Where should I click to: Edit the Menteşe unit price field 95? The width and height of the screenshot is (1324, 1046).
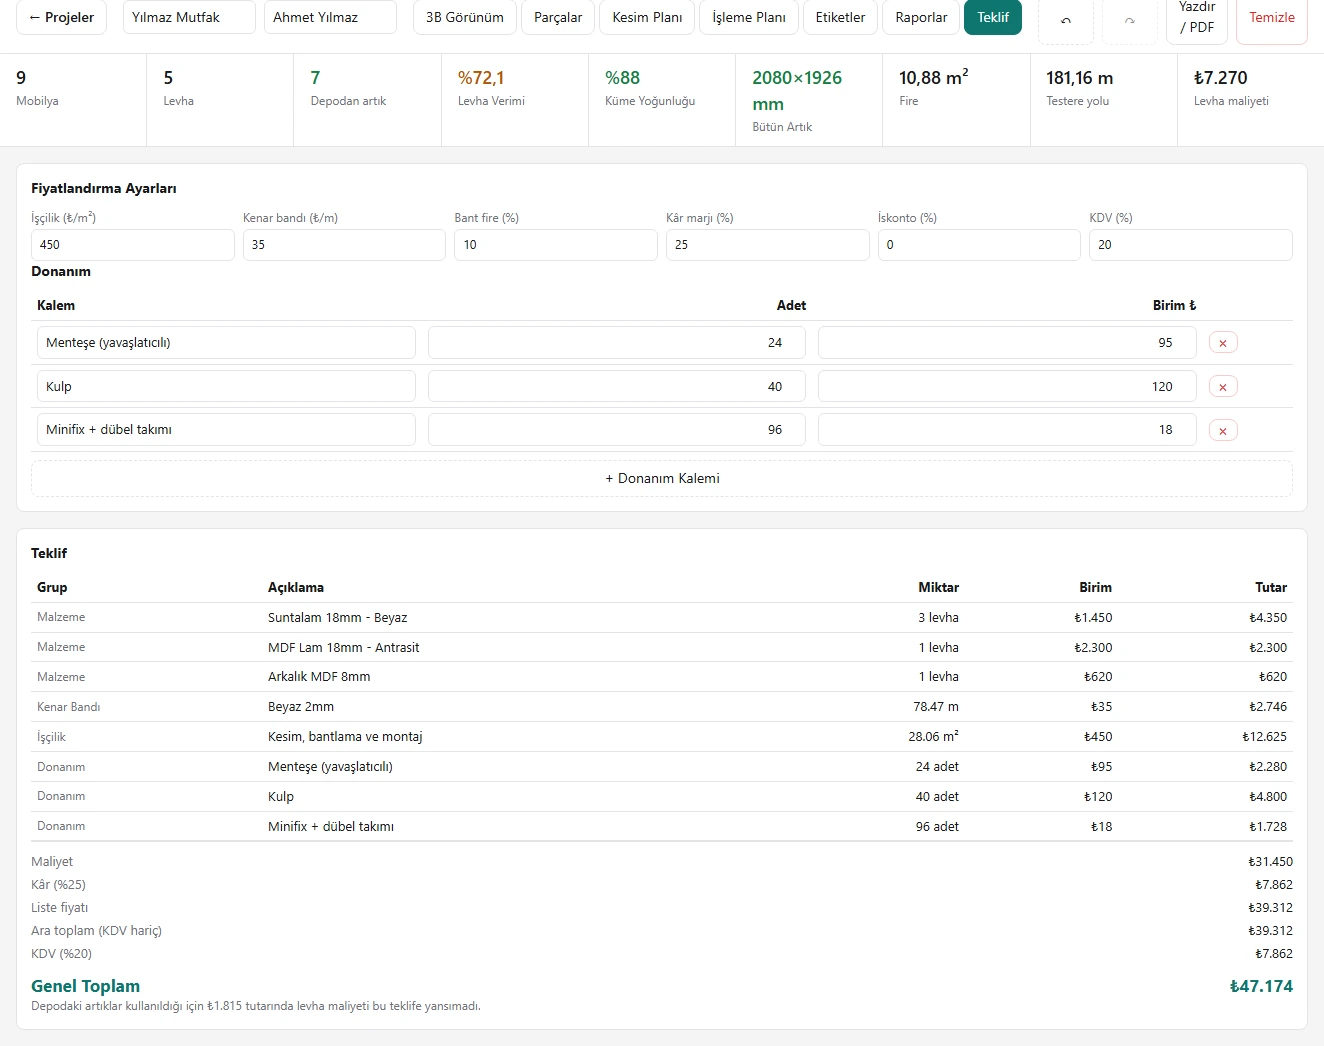click(1007, 343)
